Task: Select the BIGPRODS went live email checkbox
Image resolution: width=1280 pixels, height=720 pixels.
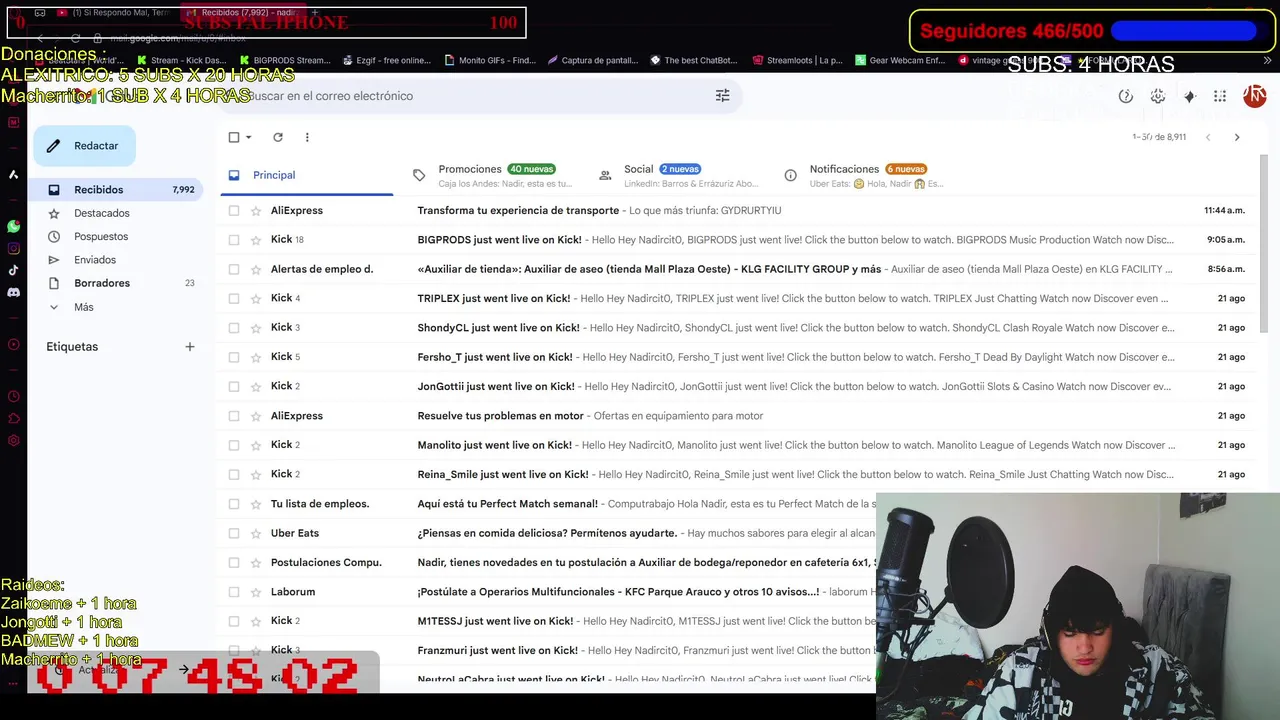Action: pyautogui.click(x=234, y=240)
